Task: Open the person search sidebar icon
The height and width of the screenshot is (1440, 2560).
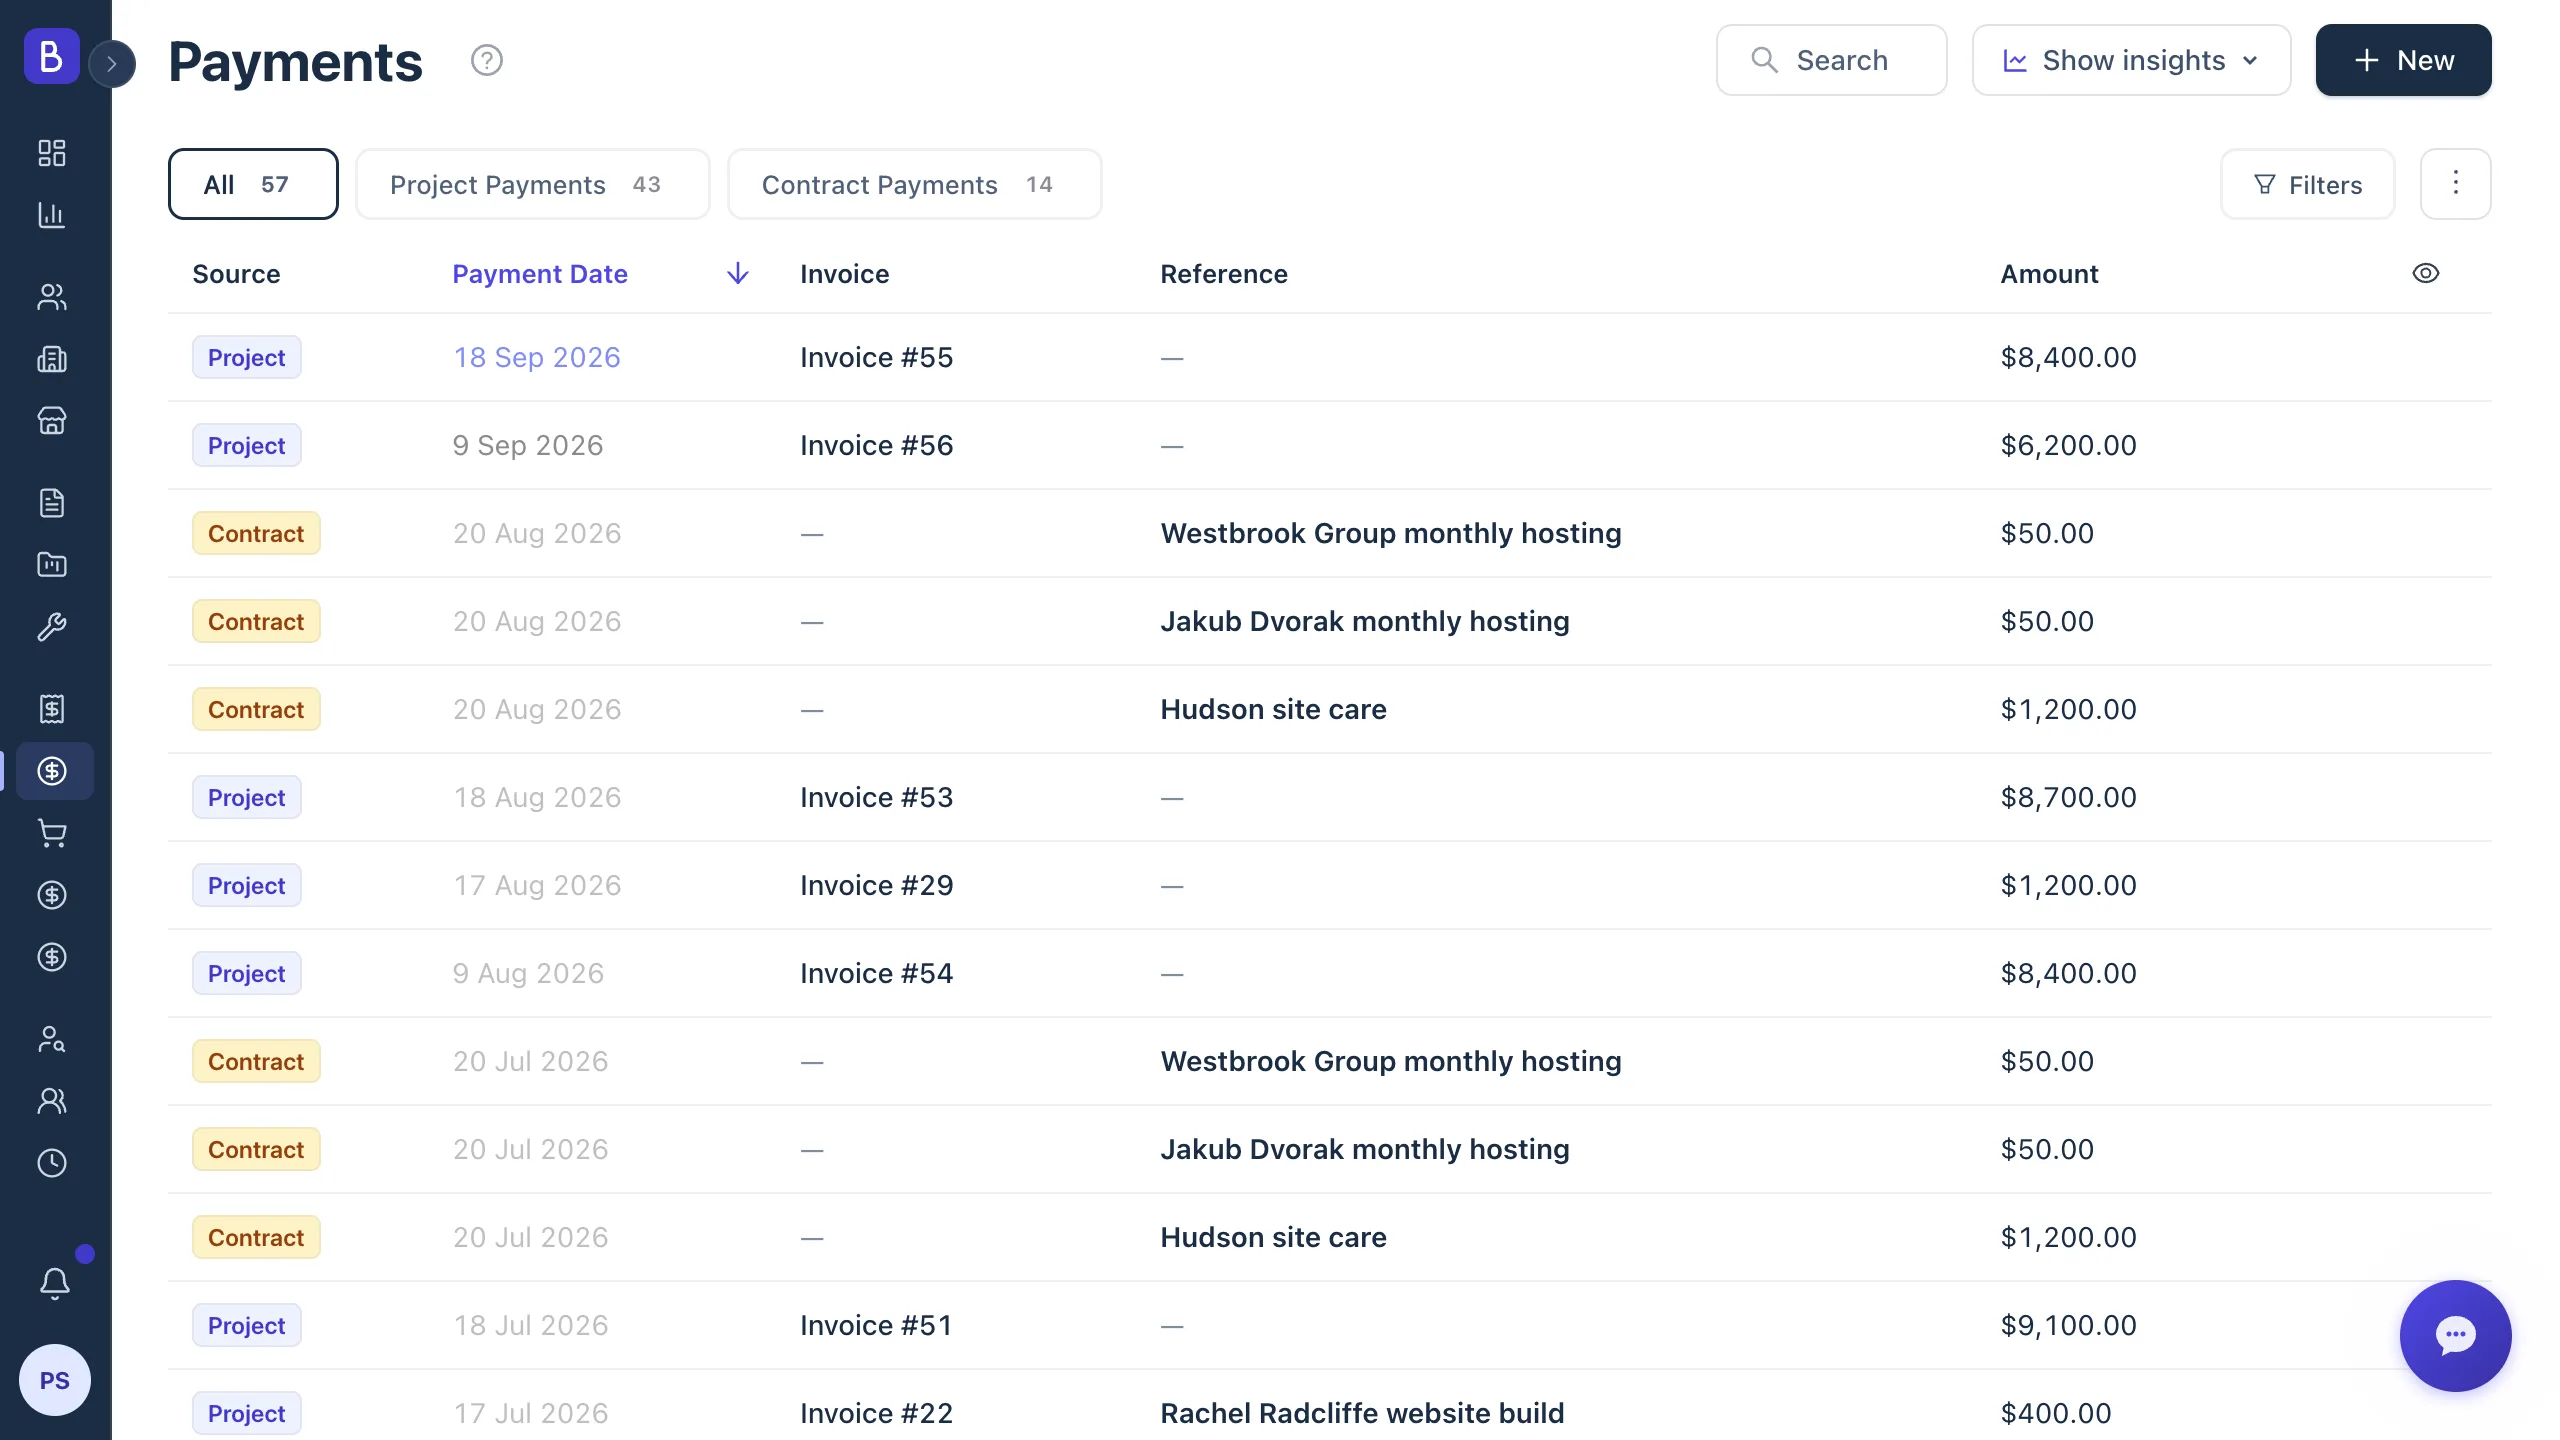Action: [52, 1039]
